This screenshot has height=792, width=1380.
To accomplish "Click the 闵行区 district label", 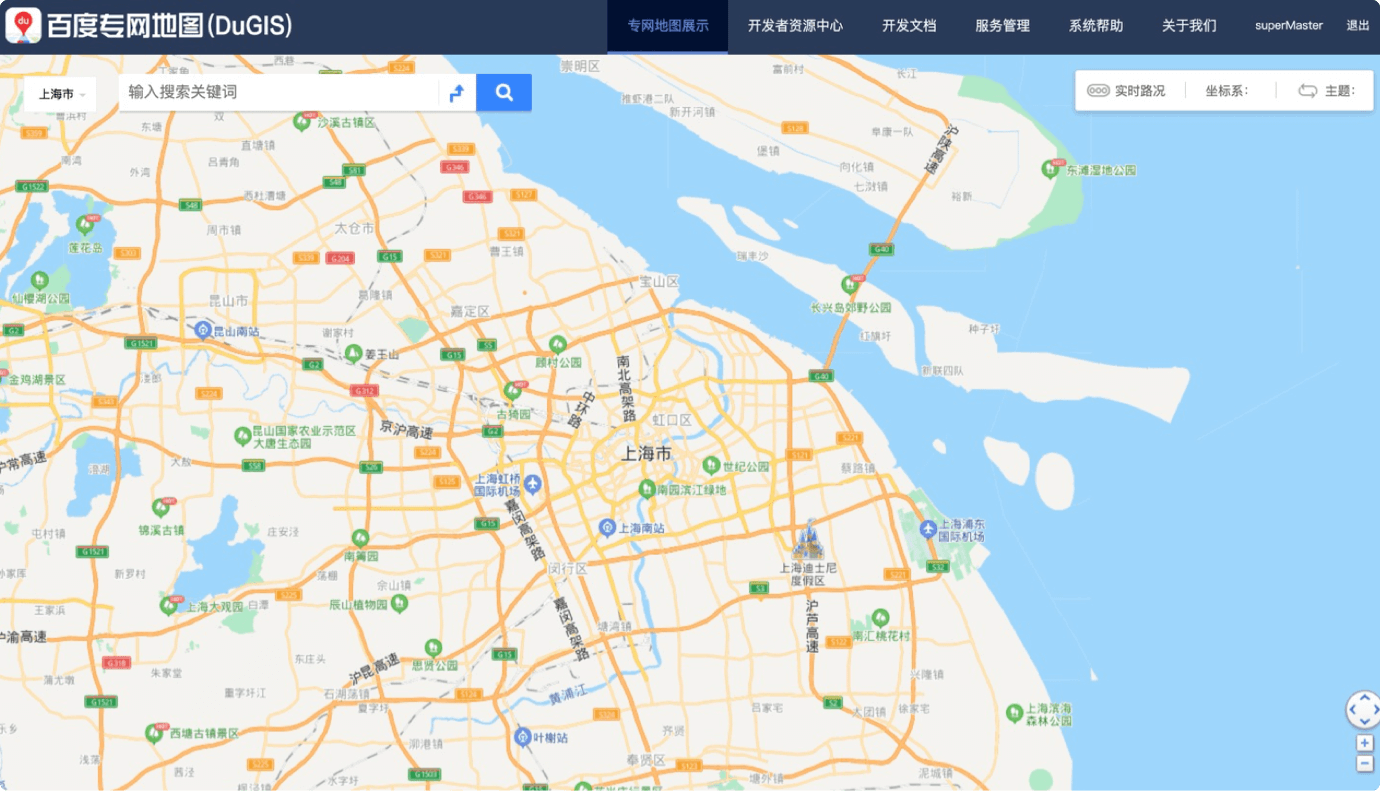I will (x=568, y=568).
